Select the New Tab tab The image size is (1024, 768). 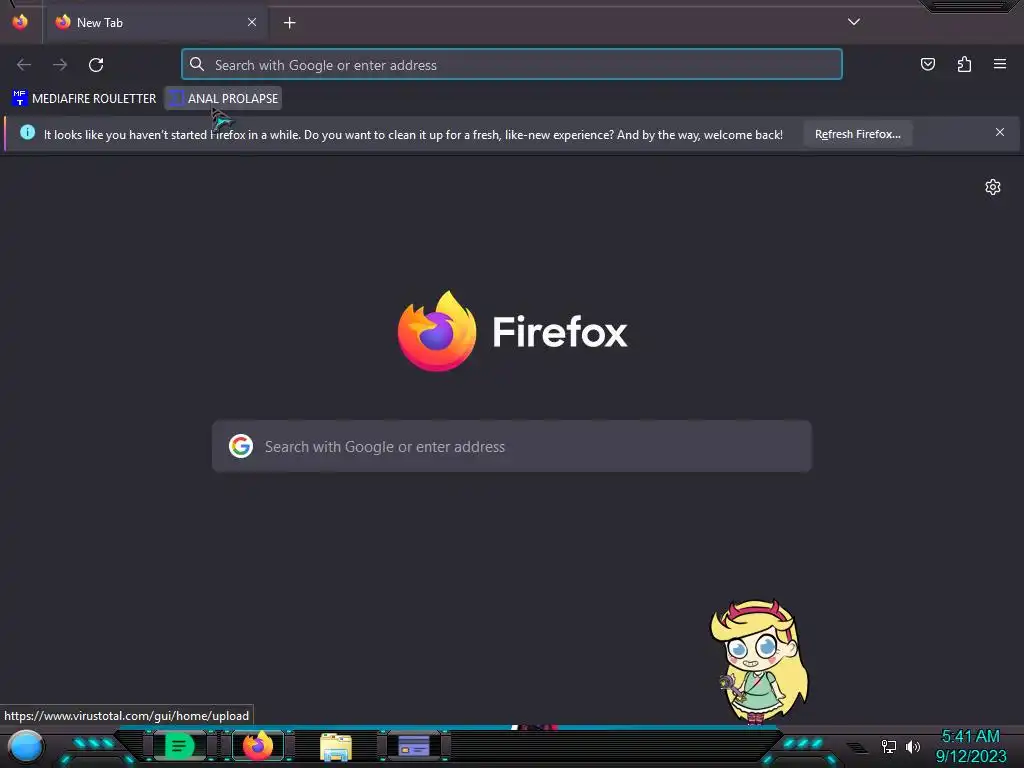click(155, 23)
